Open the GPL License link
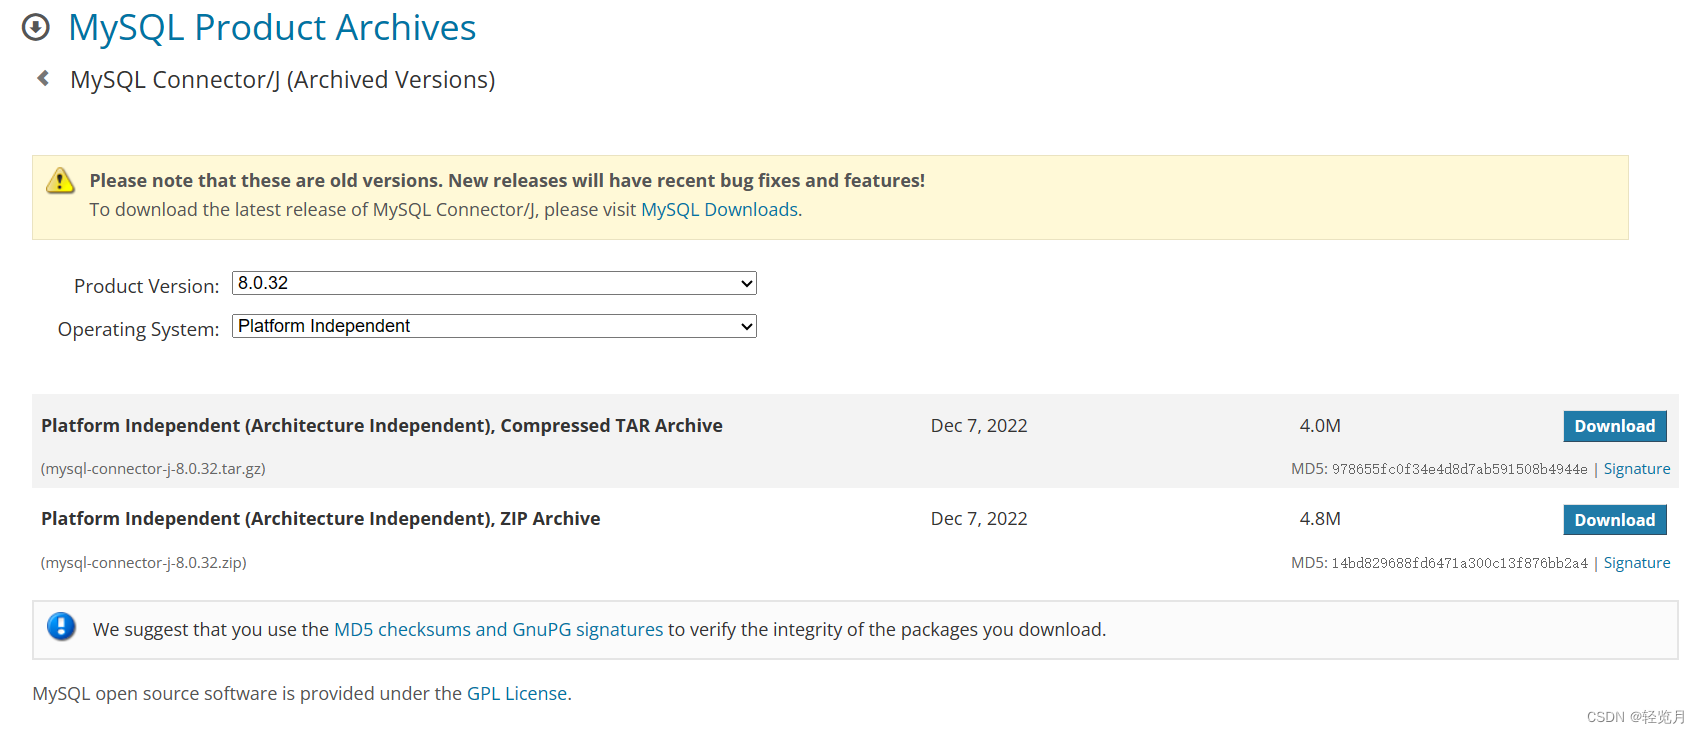1699x733 pixels. (517, 694)
